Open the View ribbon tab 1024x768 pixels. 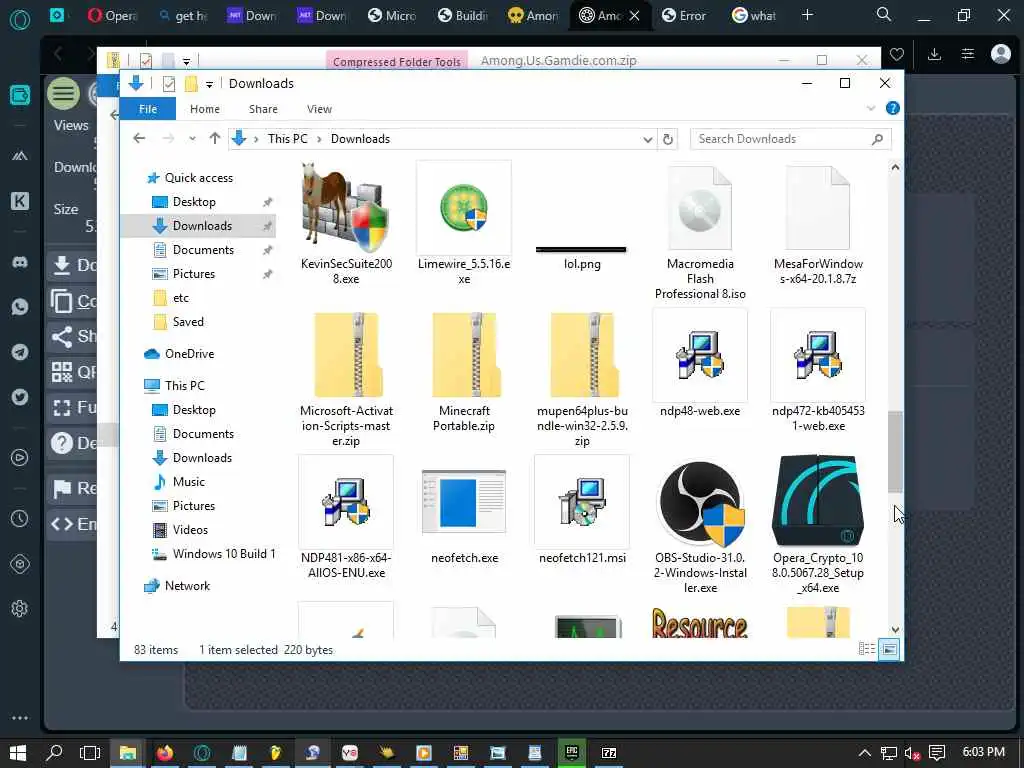(x=319, y=109)
